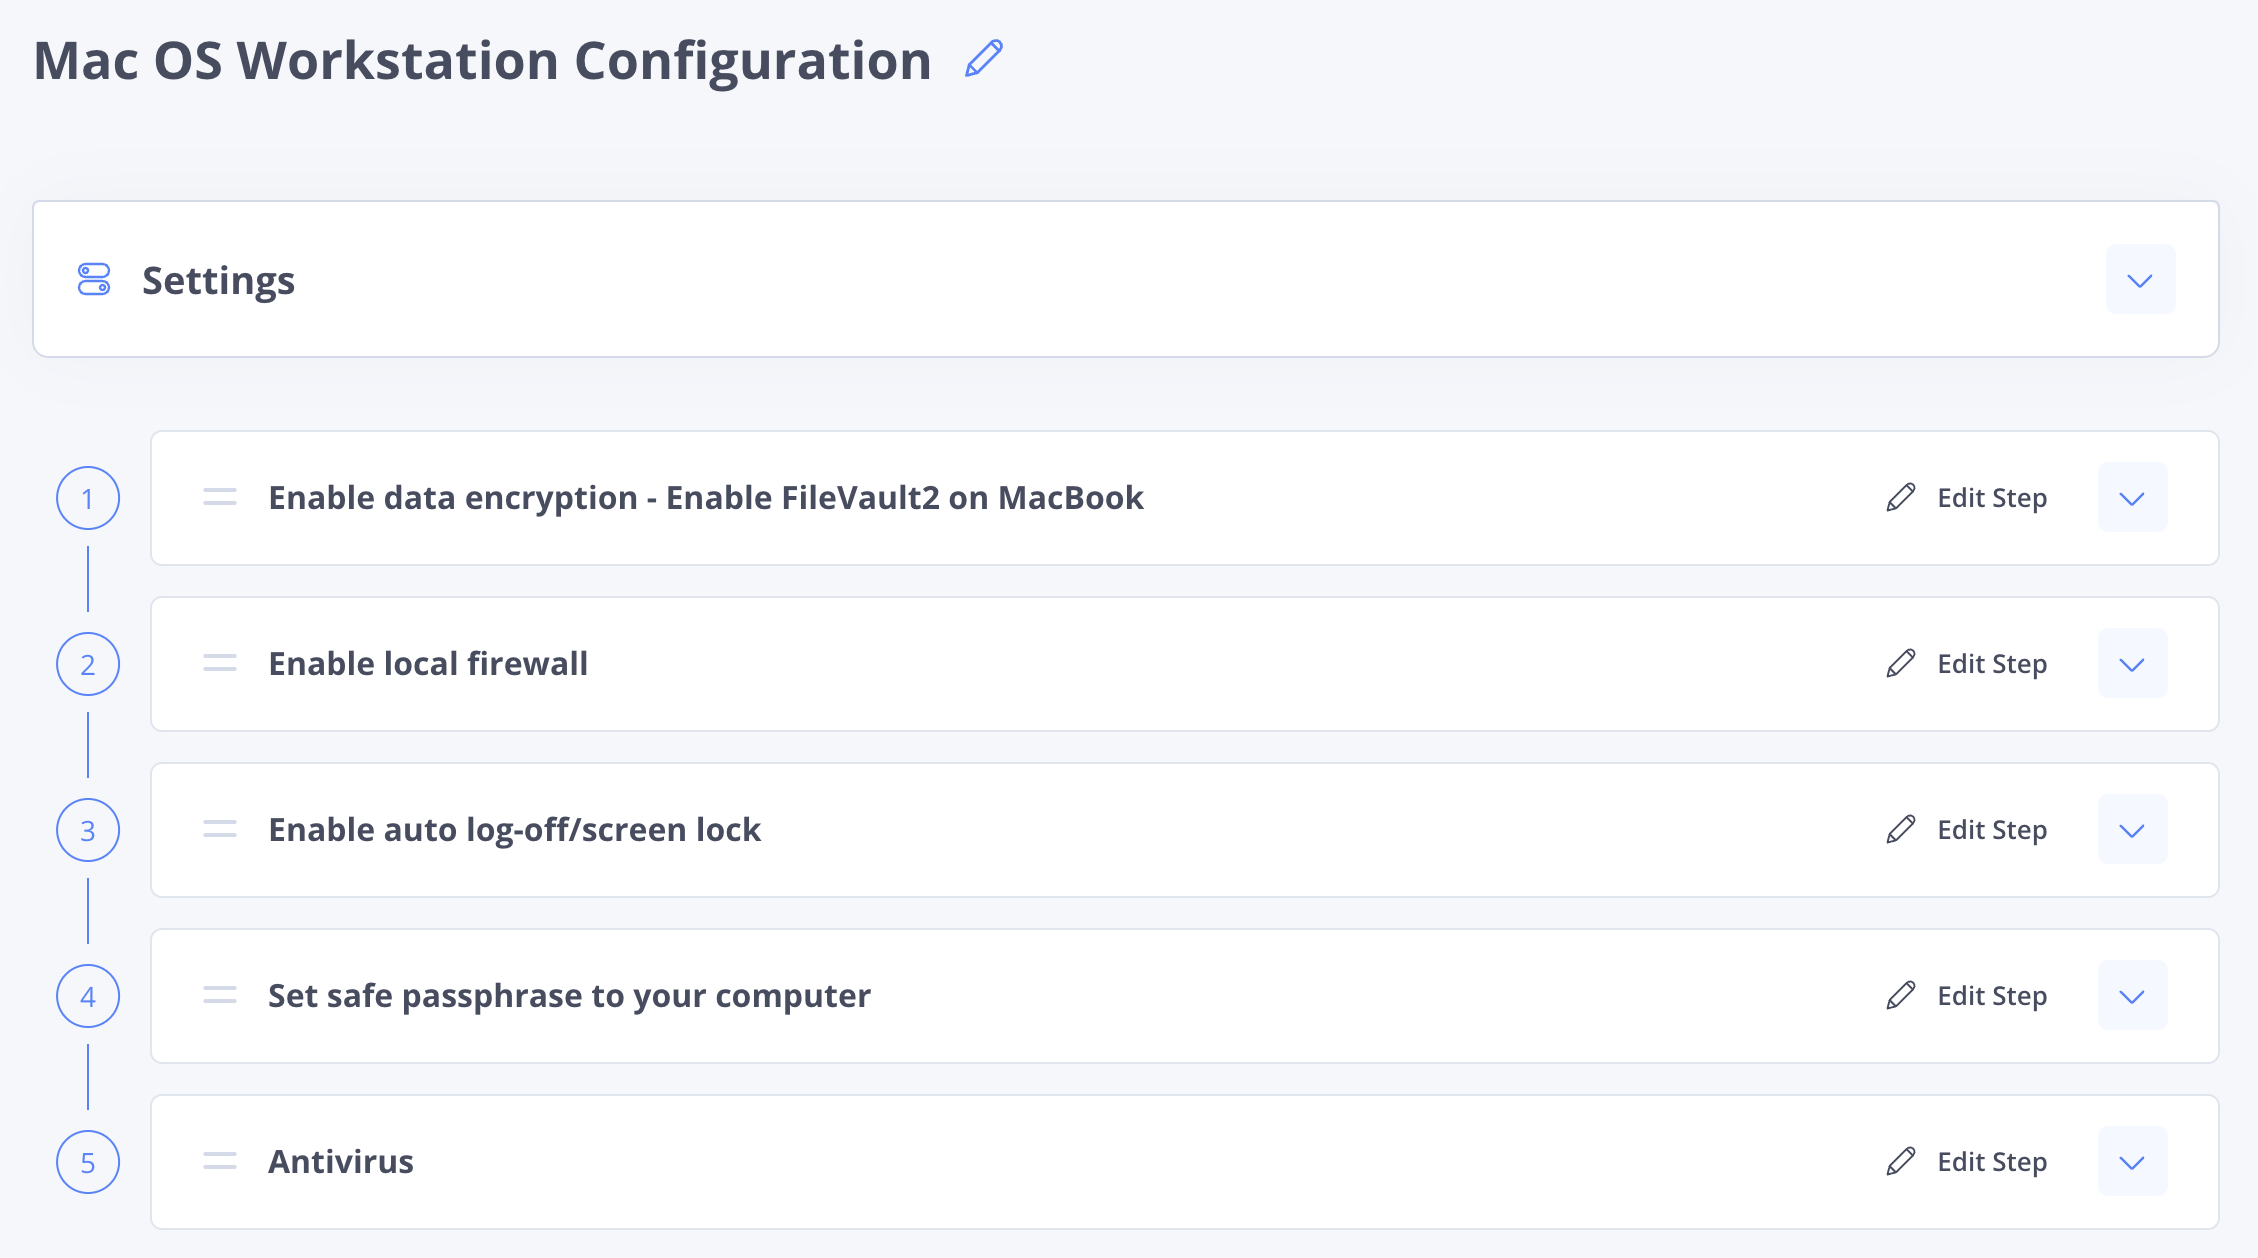Expand the Settings panel chevron
The height and width of the screenshot is (1258, 2258).
coord(2140,280)
